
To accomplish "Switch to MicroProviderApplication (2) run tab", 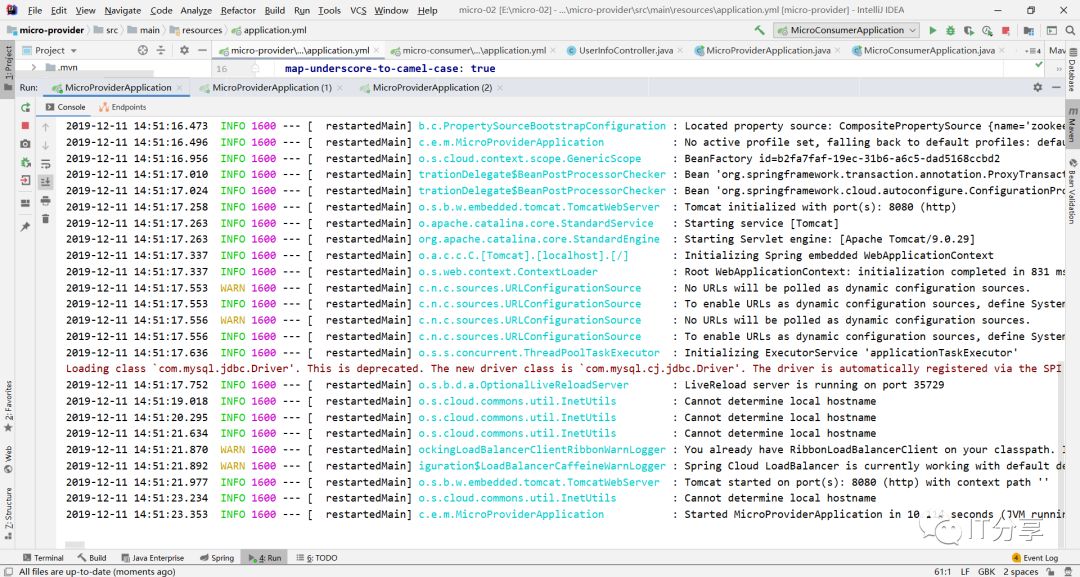I will (432, 87).
